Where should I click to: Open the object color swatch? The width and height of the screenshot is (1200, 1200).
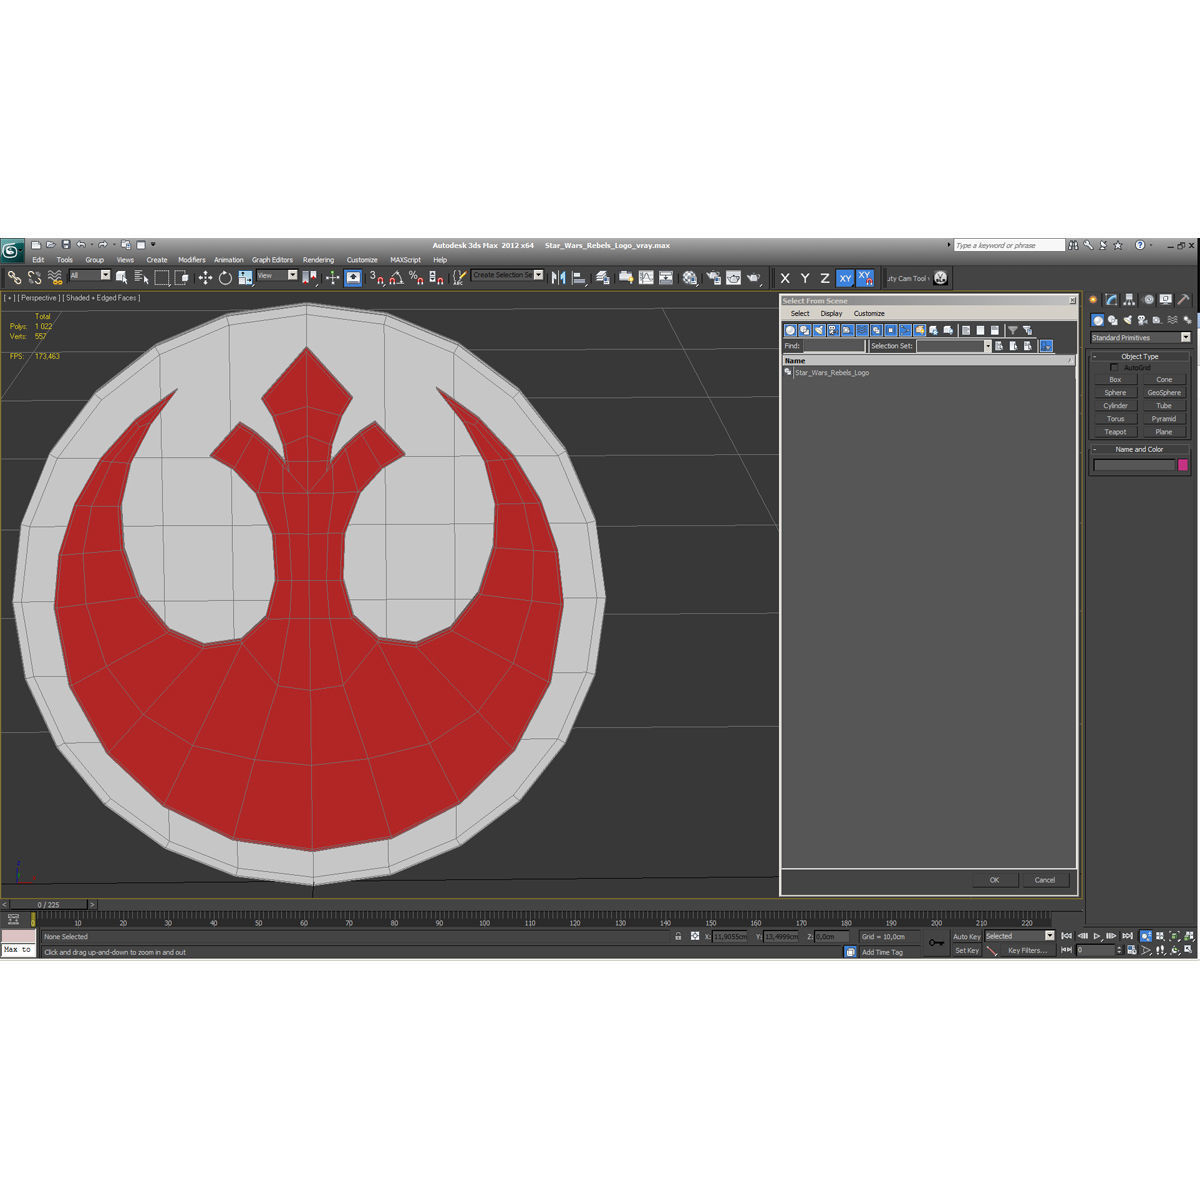tap(1183, 465)
